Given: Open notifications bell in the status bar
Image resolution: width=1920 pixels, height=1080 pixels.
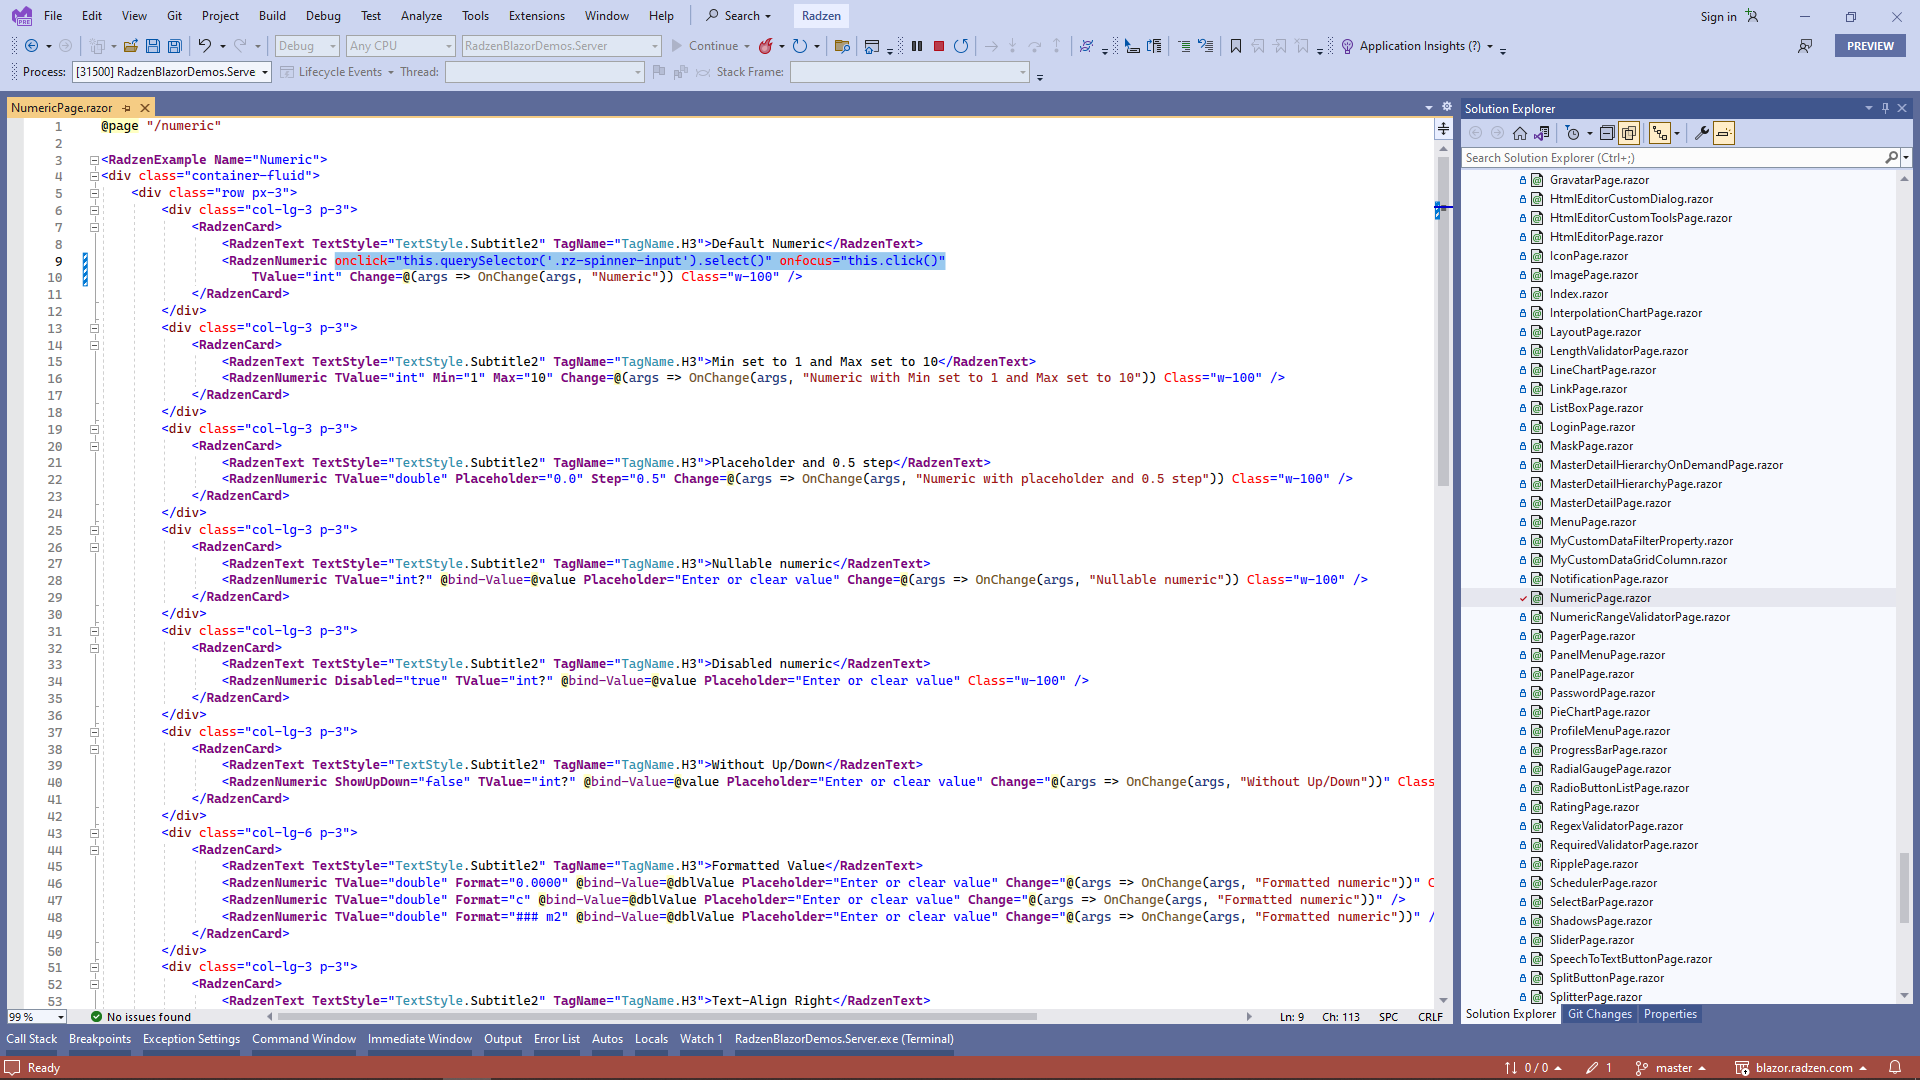Looking at the screenshot, I should click(x=1895, y=1068).
